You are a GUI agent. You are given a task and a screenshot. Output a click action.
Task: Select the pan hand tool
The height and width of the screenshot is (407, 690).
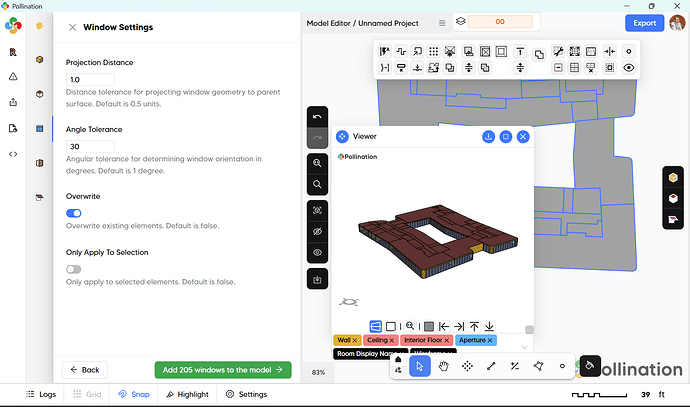click(443, 367)
